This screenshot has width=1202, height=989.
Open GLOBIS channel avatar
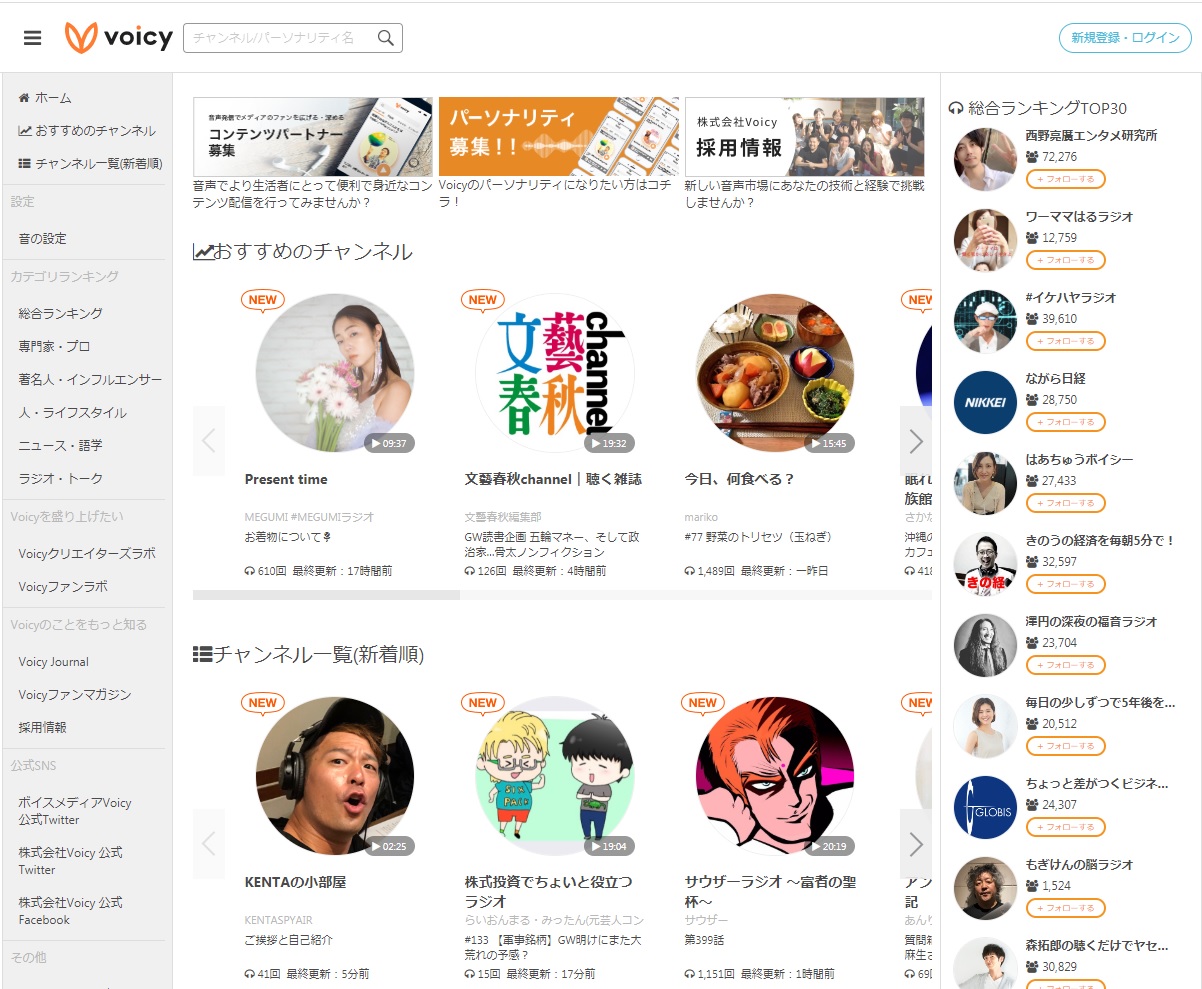[985, 808]
